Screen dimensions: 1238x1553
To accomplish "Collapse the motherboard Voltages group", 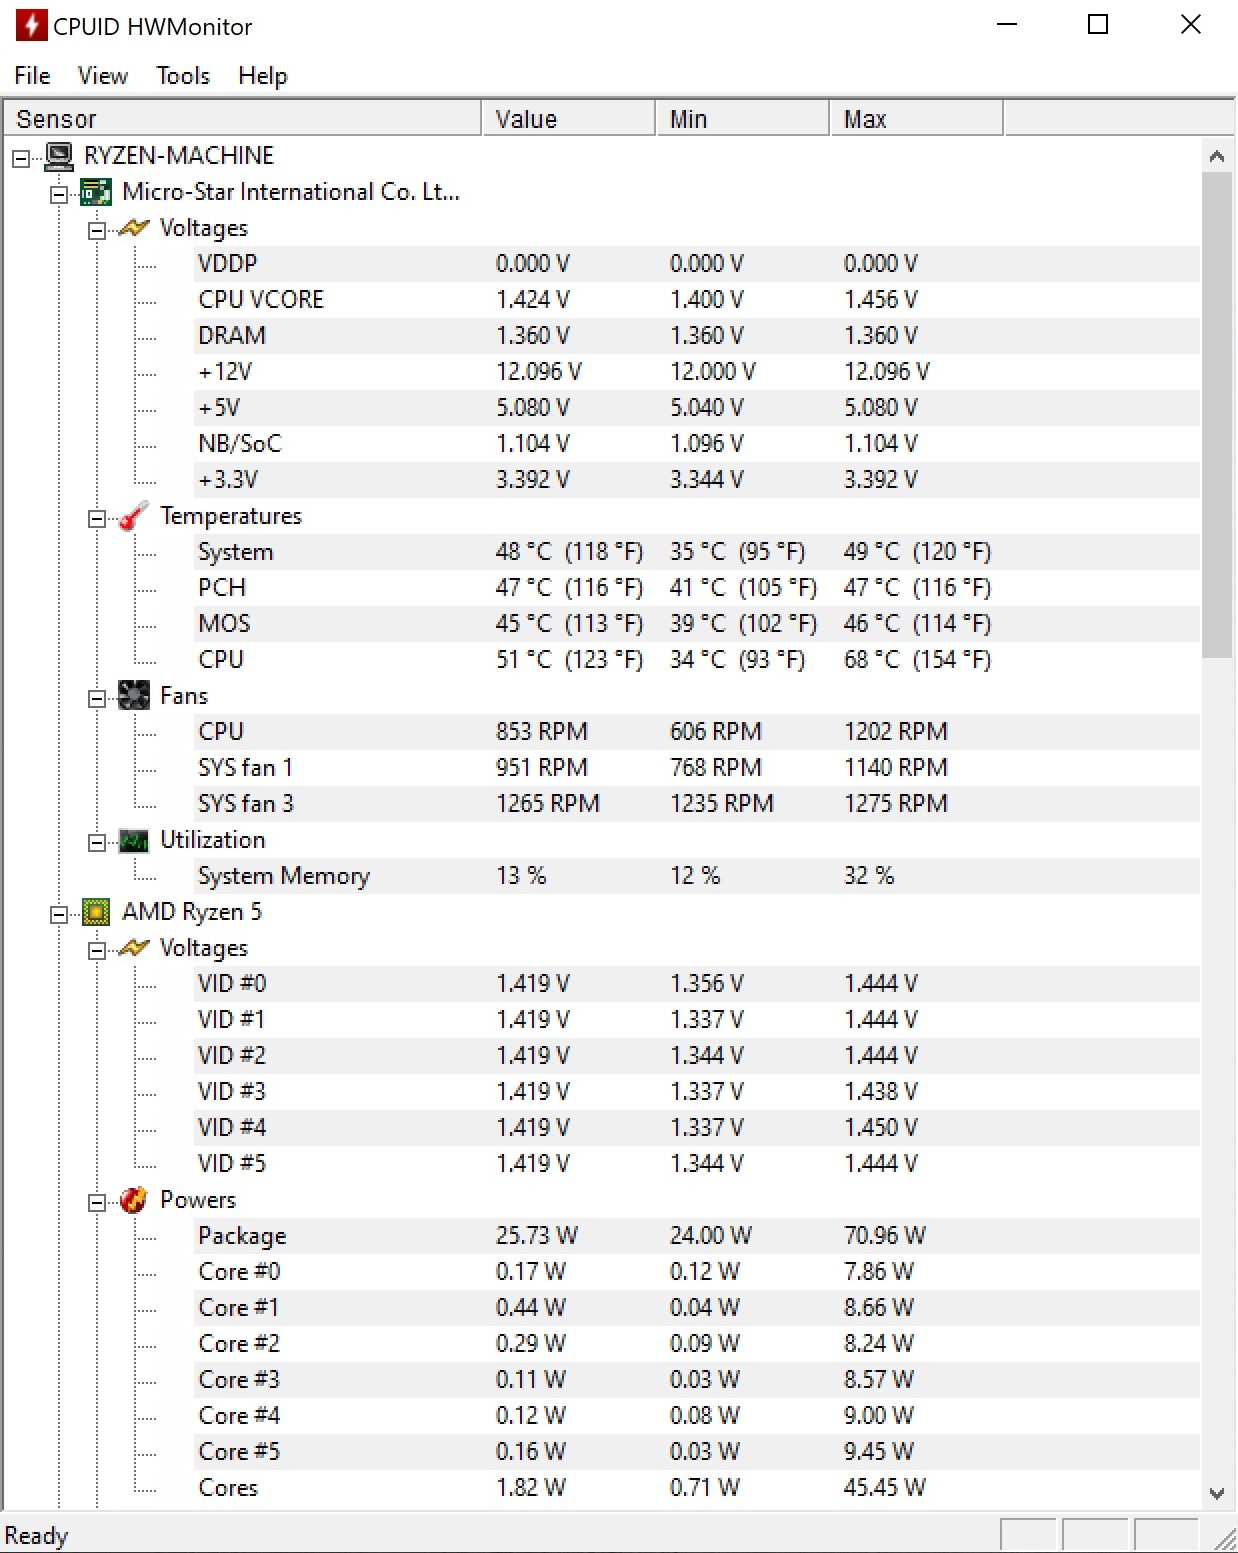I will (x=97, y=230).
